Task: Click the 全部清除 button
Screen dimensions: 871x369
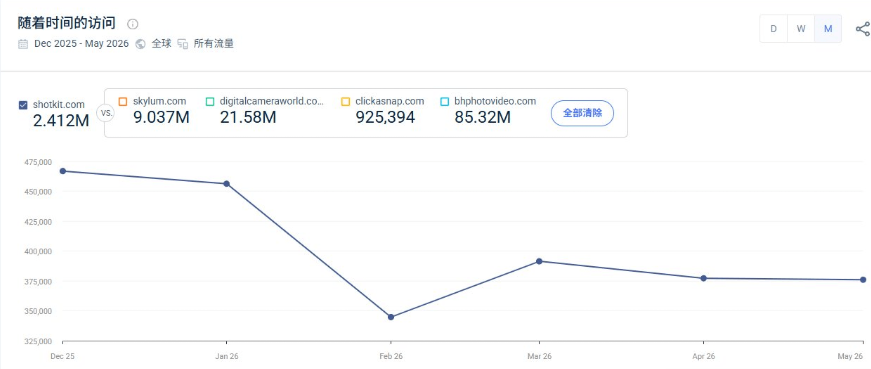Action: [x=582, y=113]
